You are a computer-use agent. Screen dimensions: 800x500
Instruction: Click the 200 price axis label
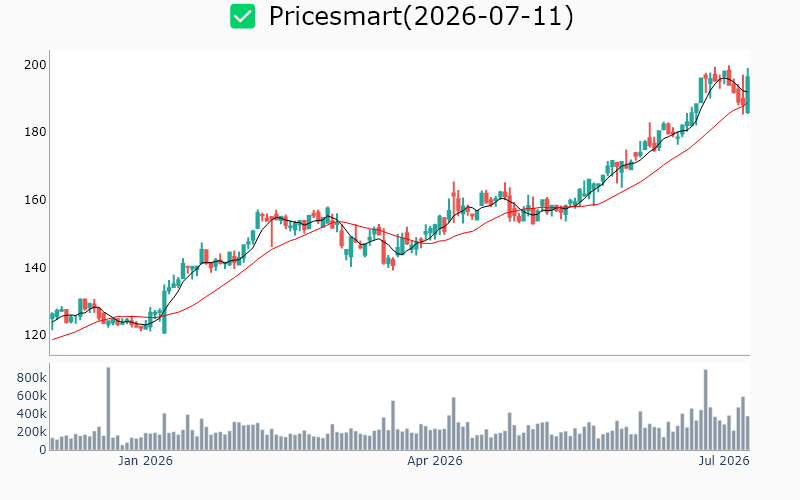(x=35, y=65)
